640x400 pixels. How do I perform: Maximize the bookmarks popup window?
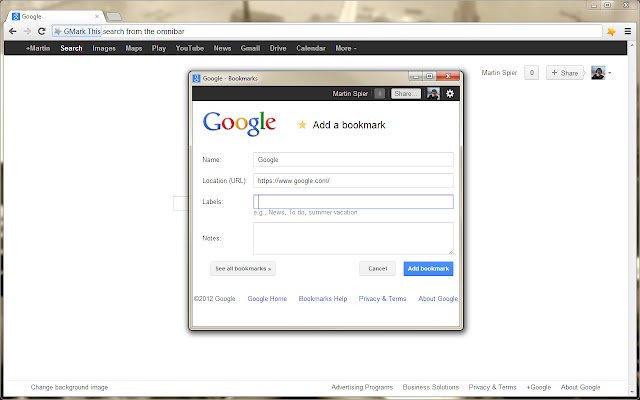pos(430,76)
